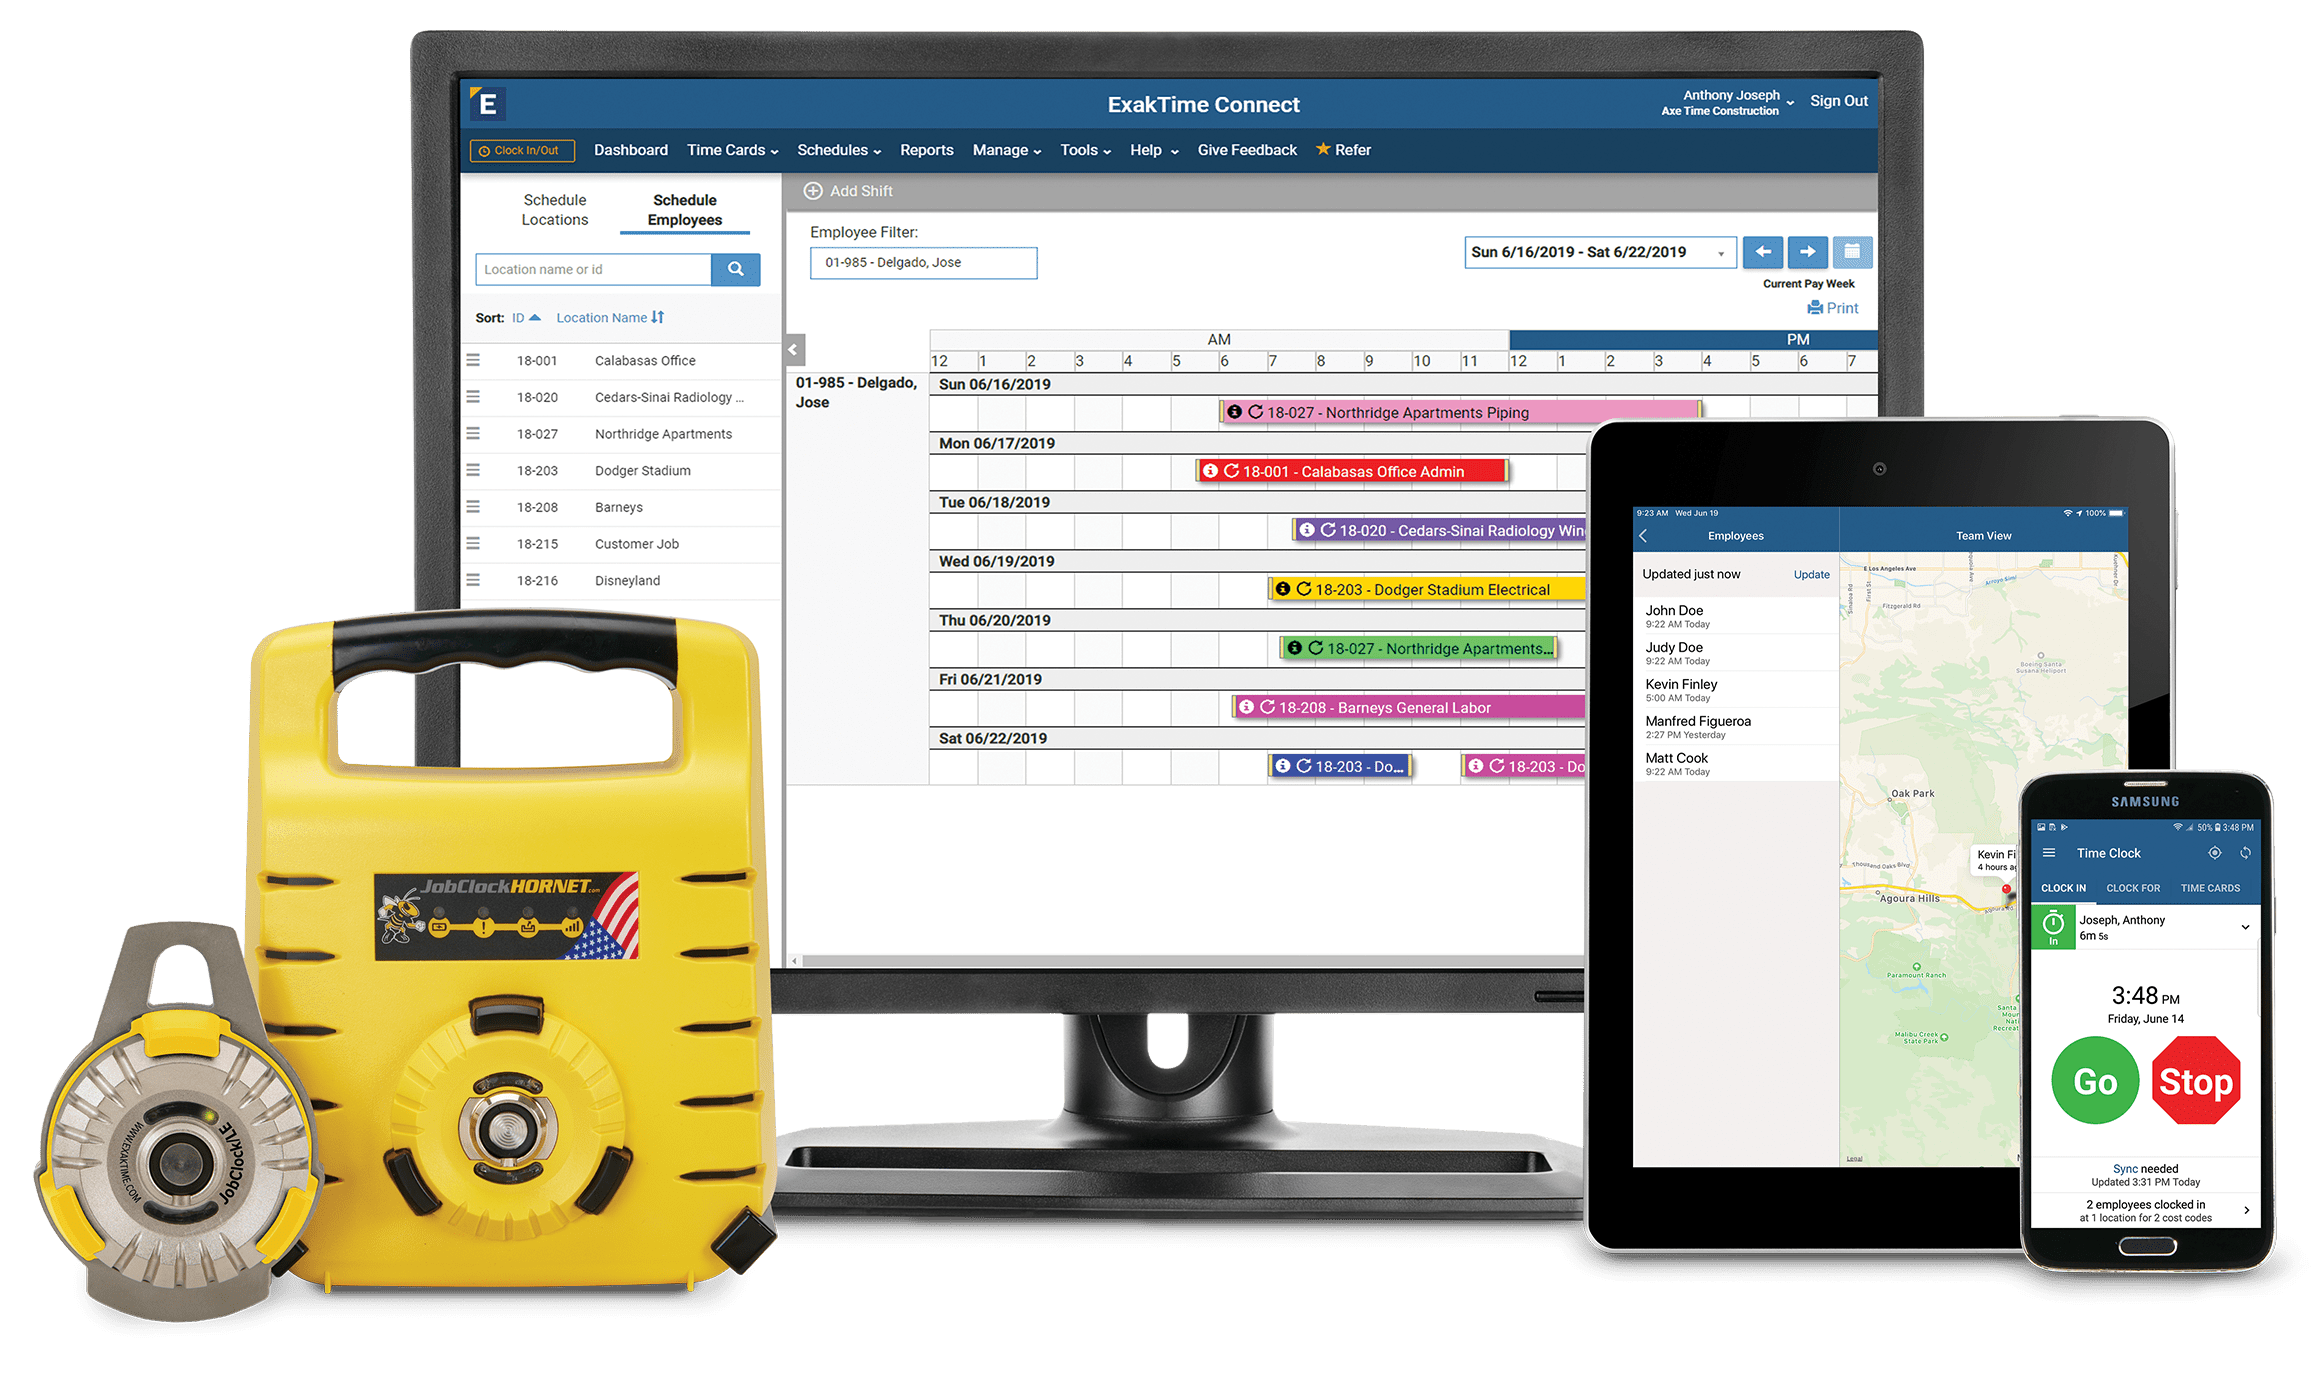Go to next week arrow

coord(1807,252)
